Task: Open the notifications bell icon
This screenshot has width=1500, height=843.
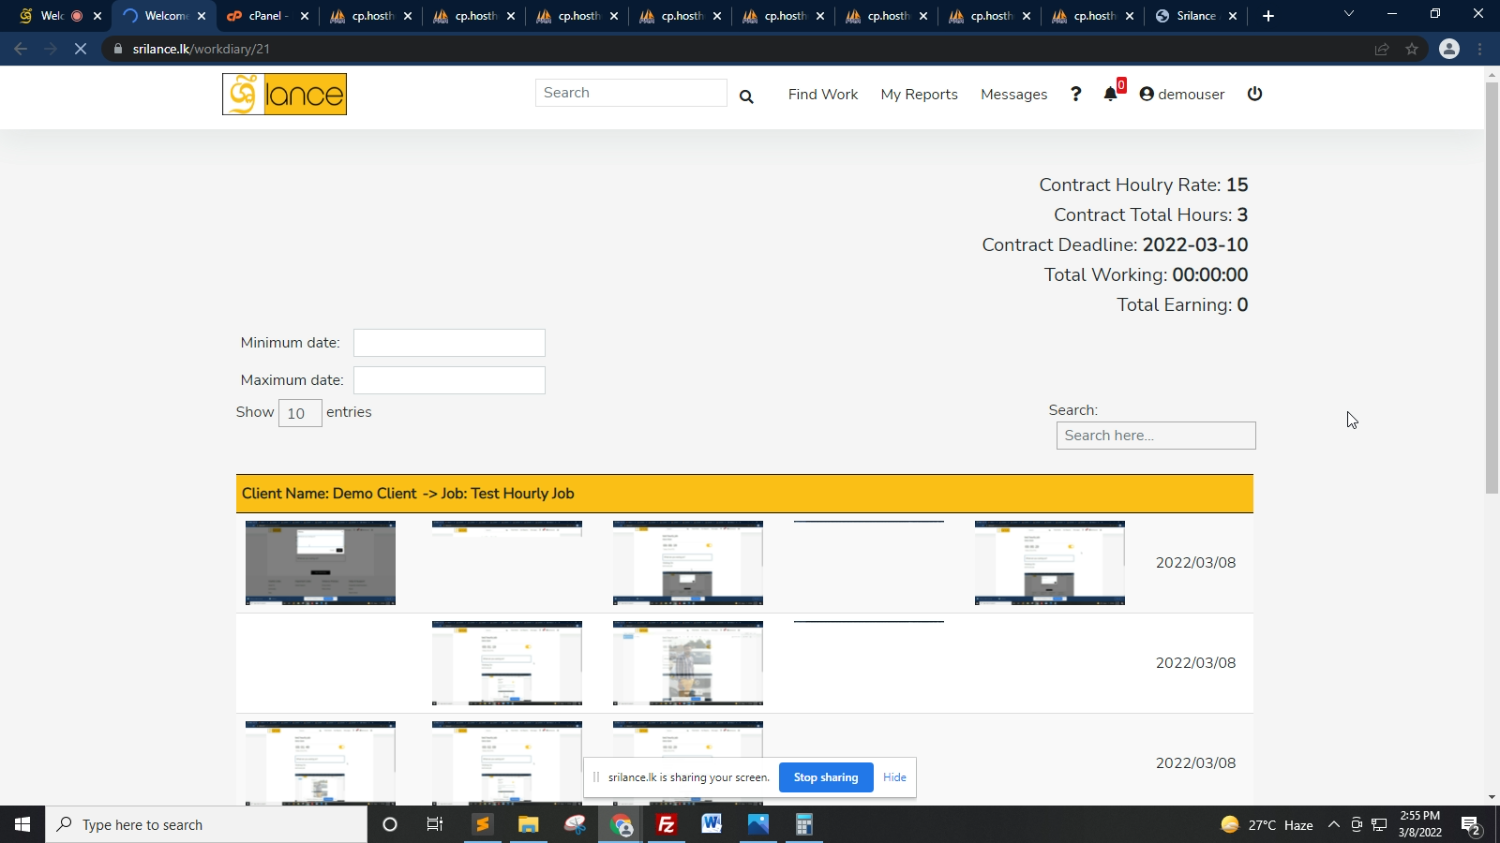Action: (1110, 94)
